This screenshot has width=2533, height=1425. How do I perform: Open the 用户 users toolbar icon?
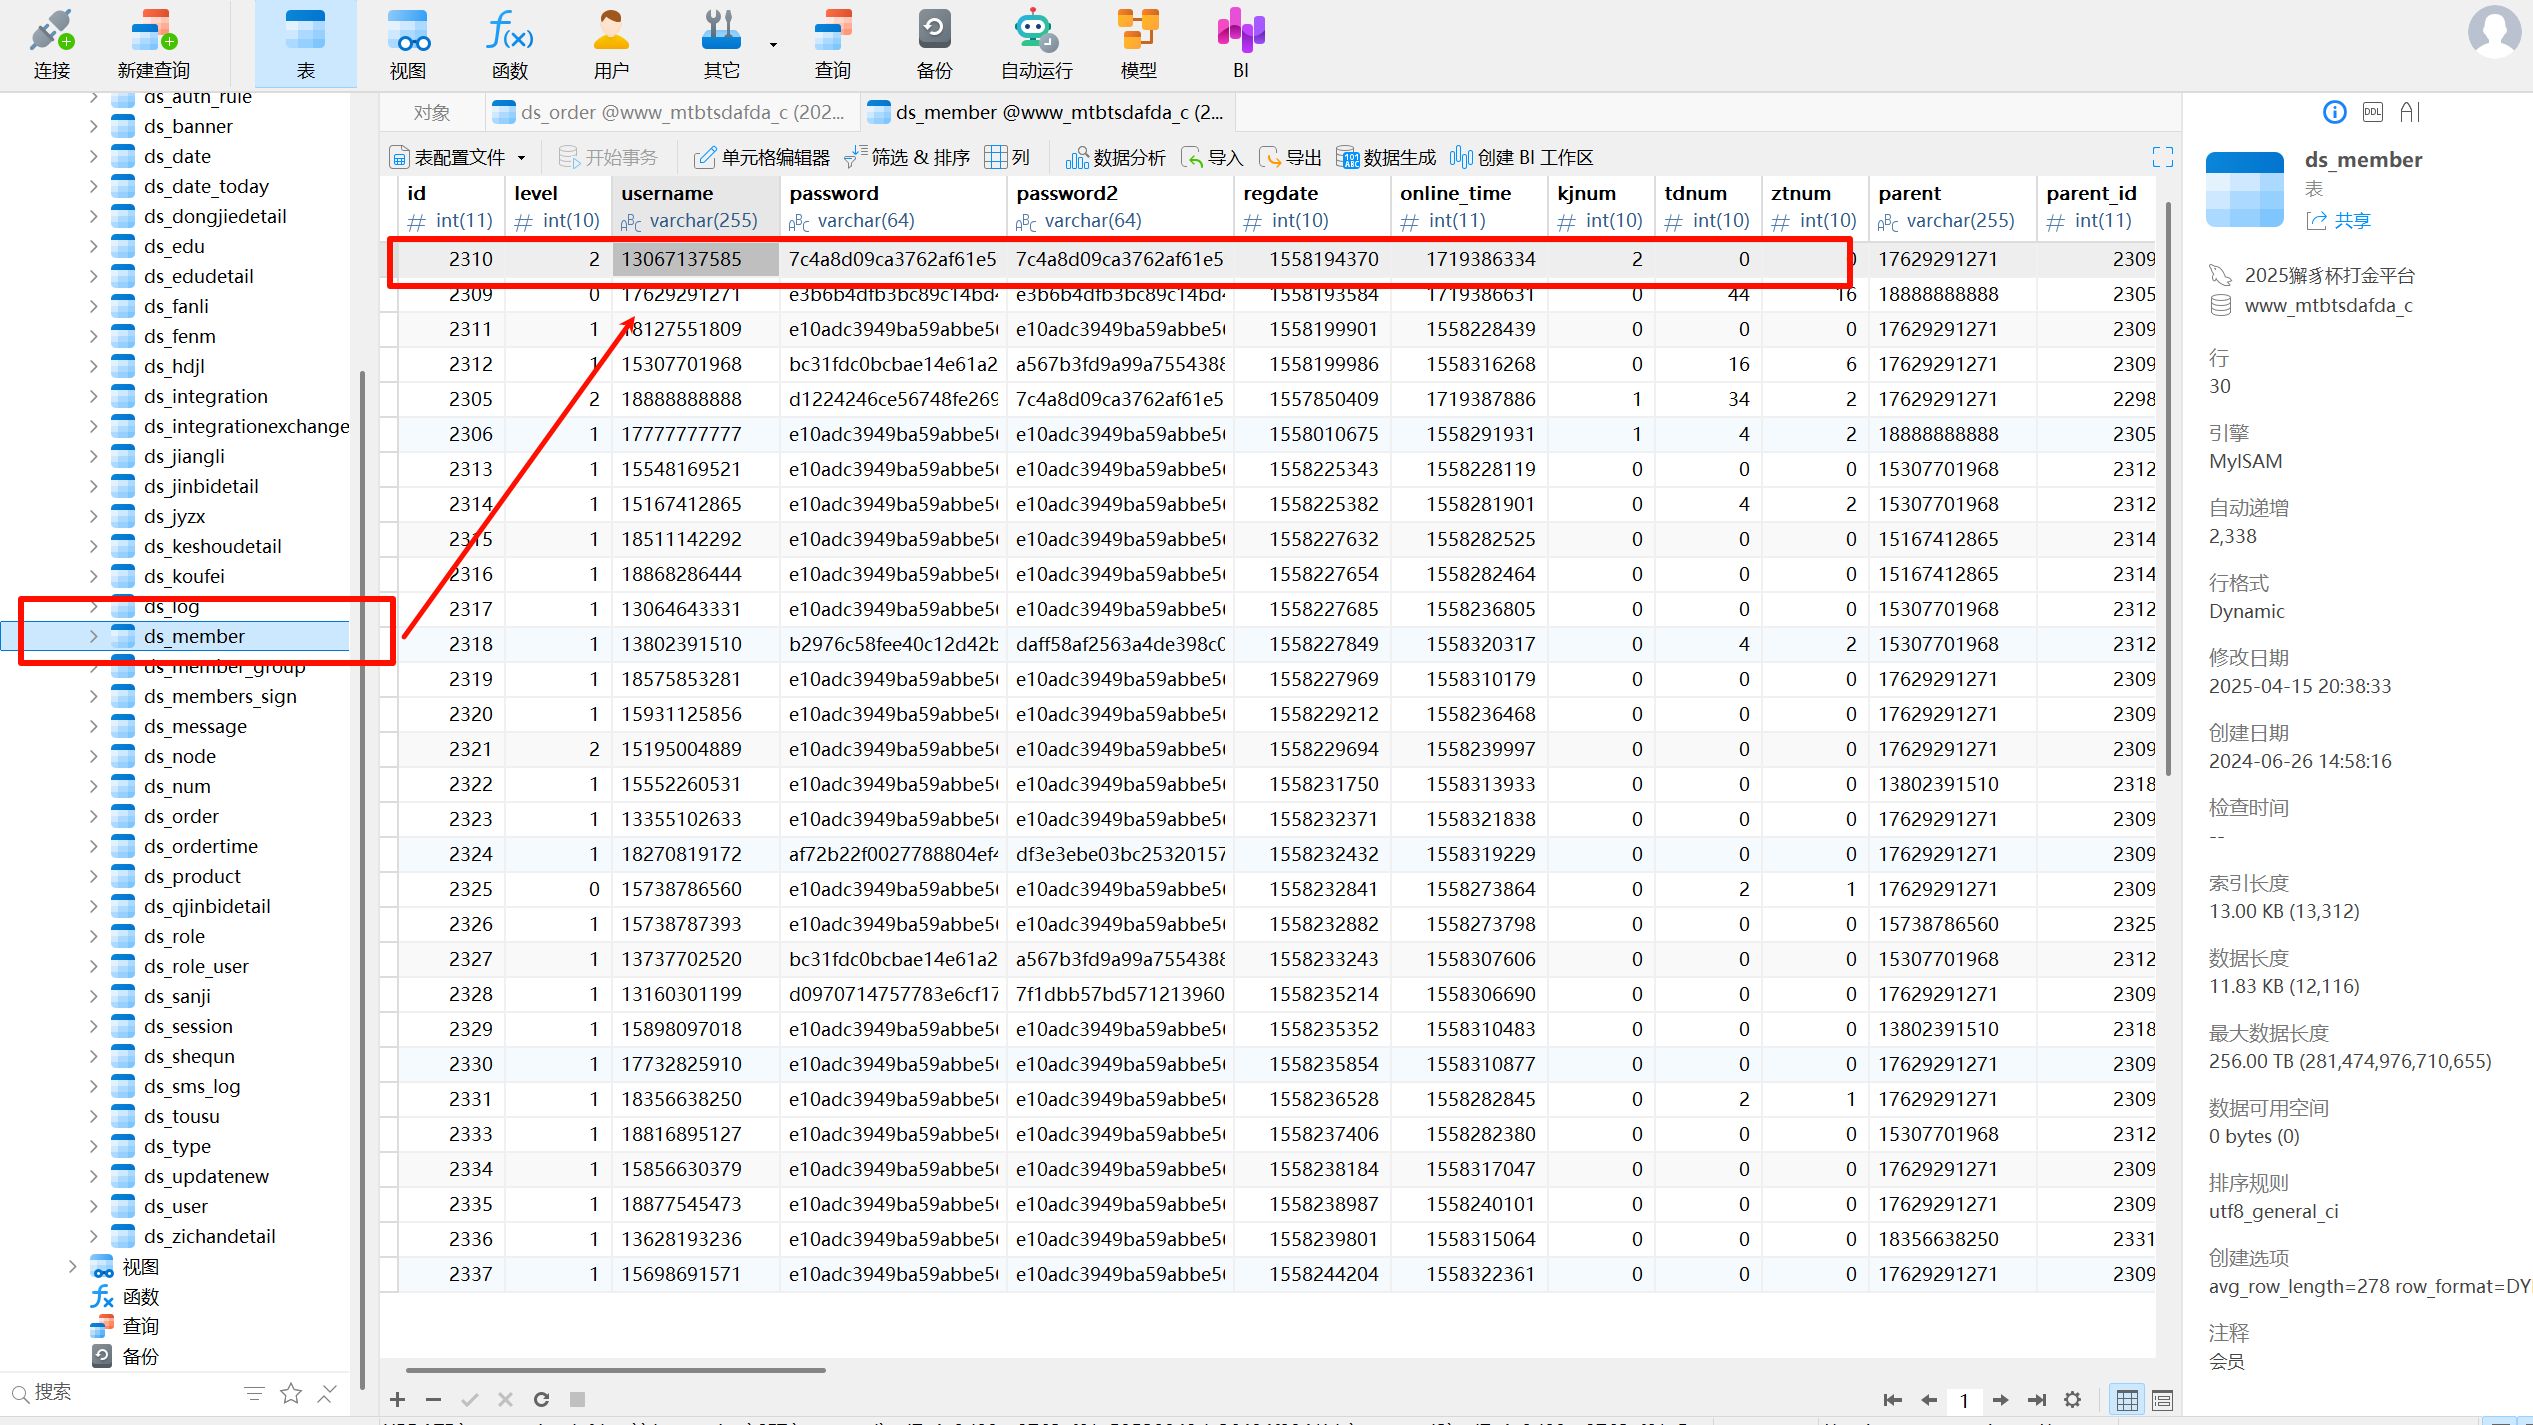tap(611, 44)
